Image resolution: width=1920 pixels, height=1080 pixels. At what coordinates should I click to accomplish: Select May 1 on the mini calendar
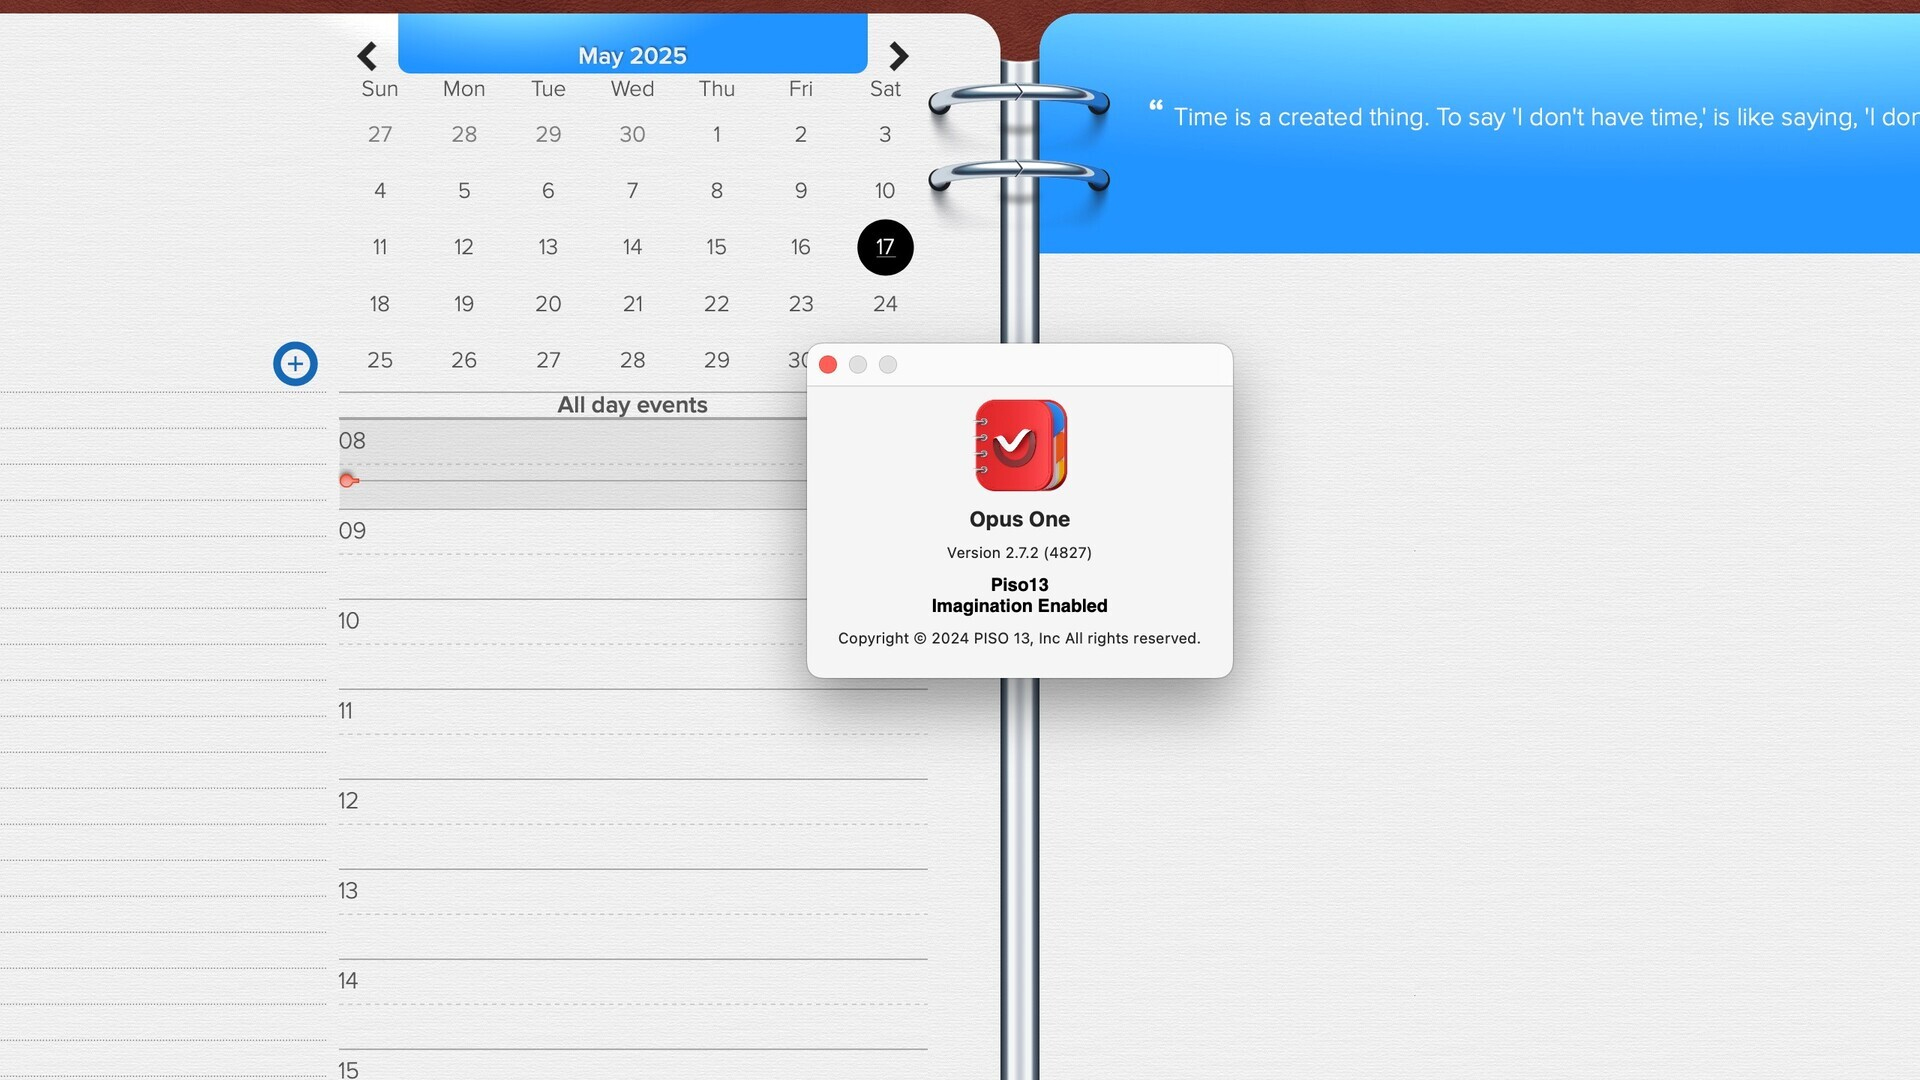(x=716, y=134)
